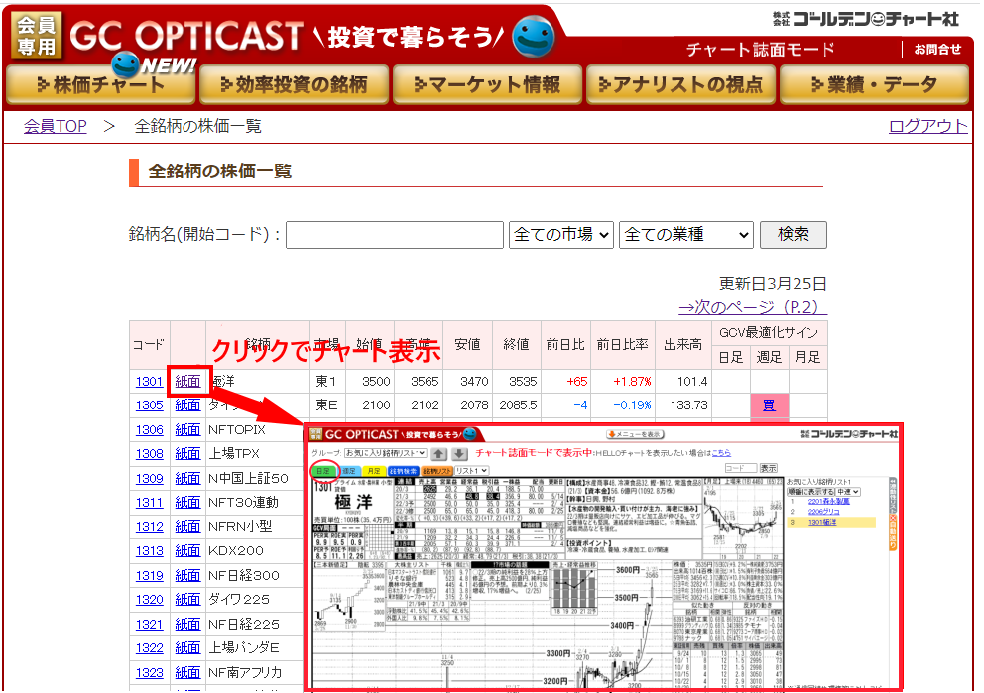This screenshot has width=984, height=693.
Task: Expand the リスト1 dropdown in the chart preview
Action: tap(471, 471)
